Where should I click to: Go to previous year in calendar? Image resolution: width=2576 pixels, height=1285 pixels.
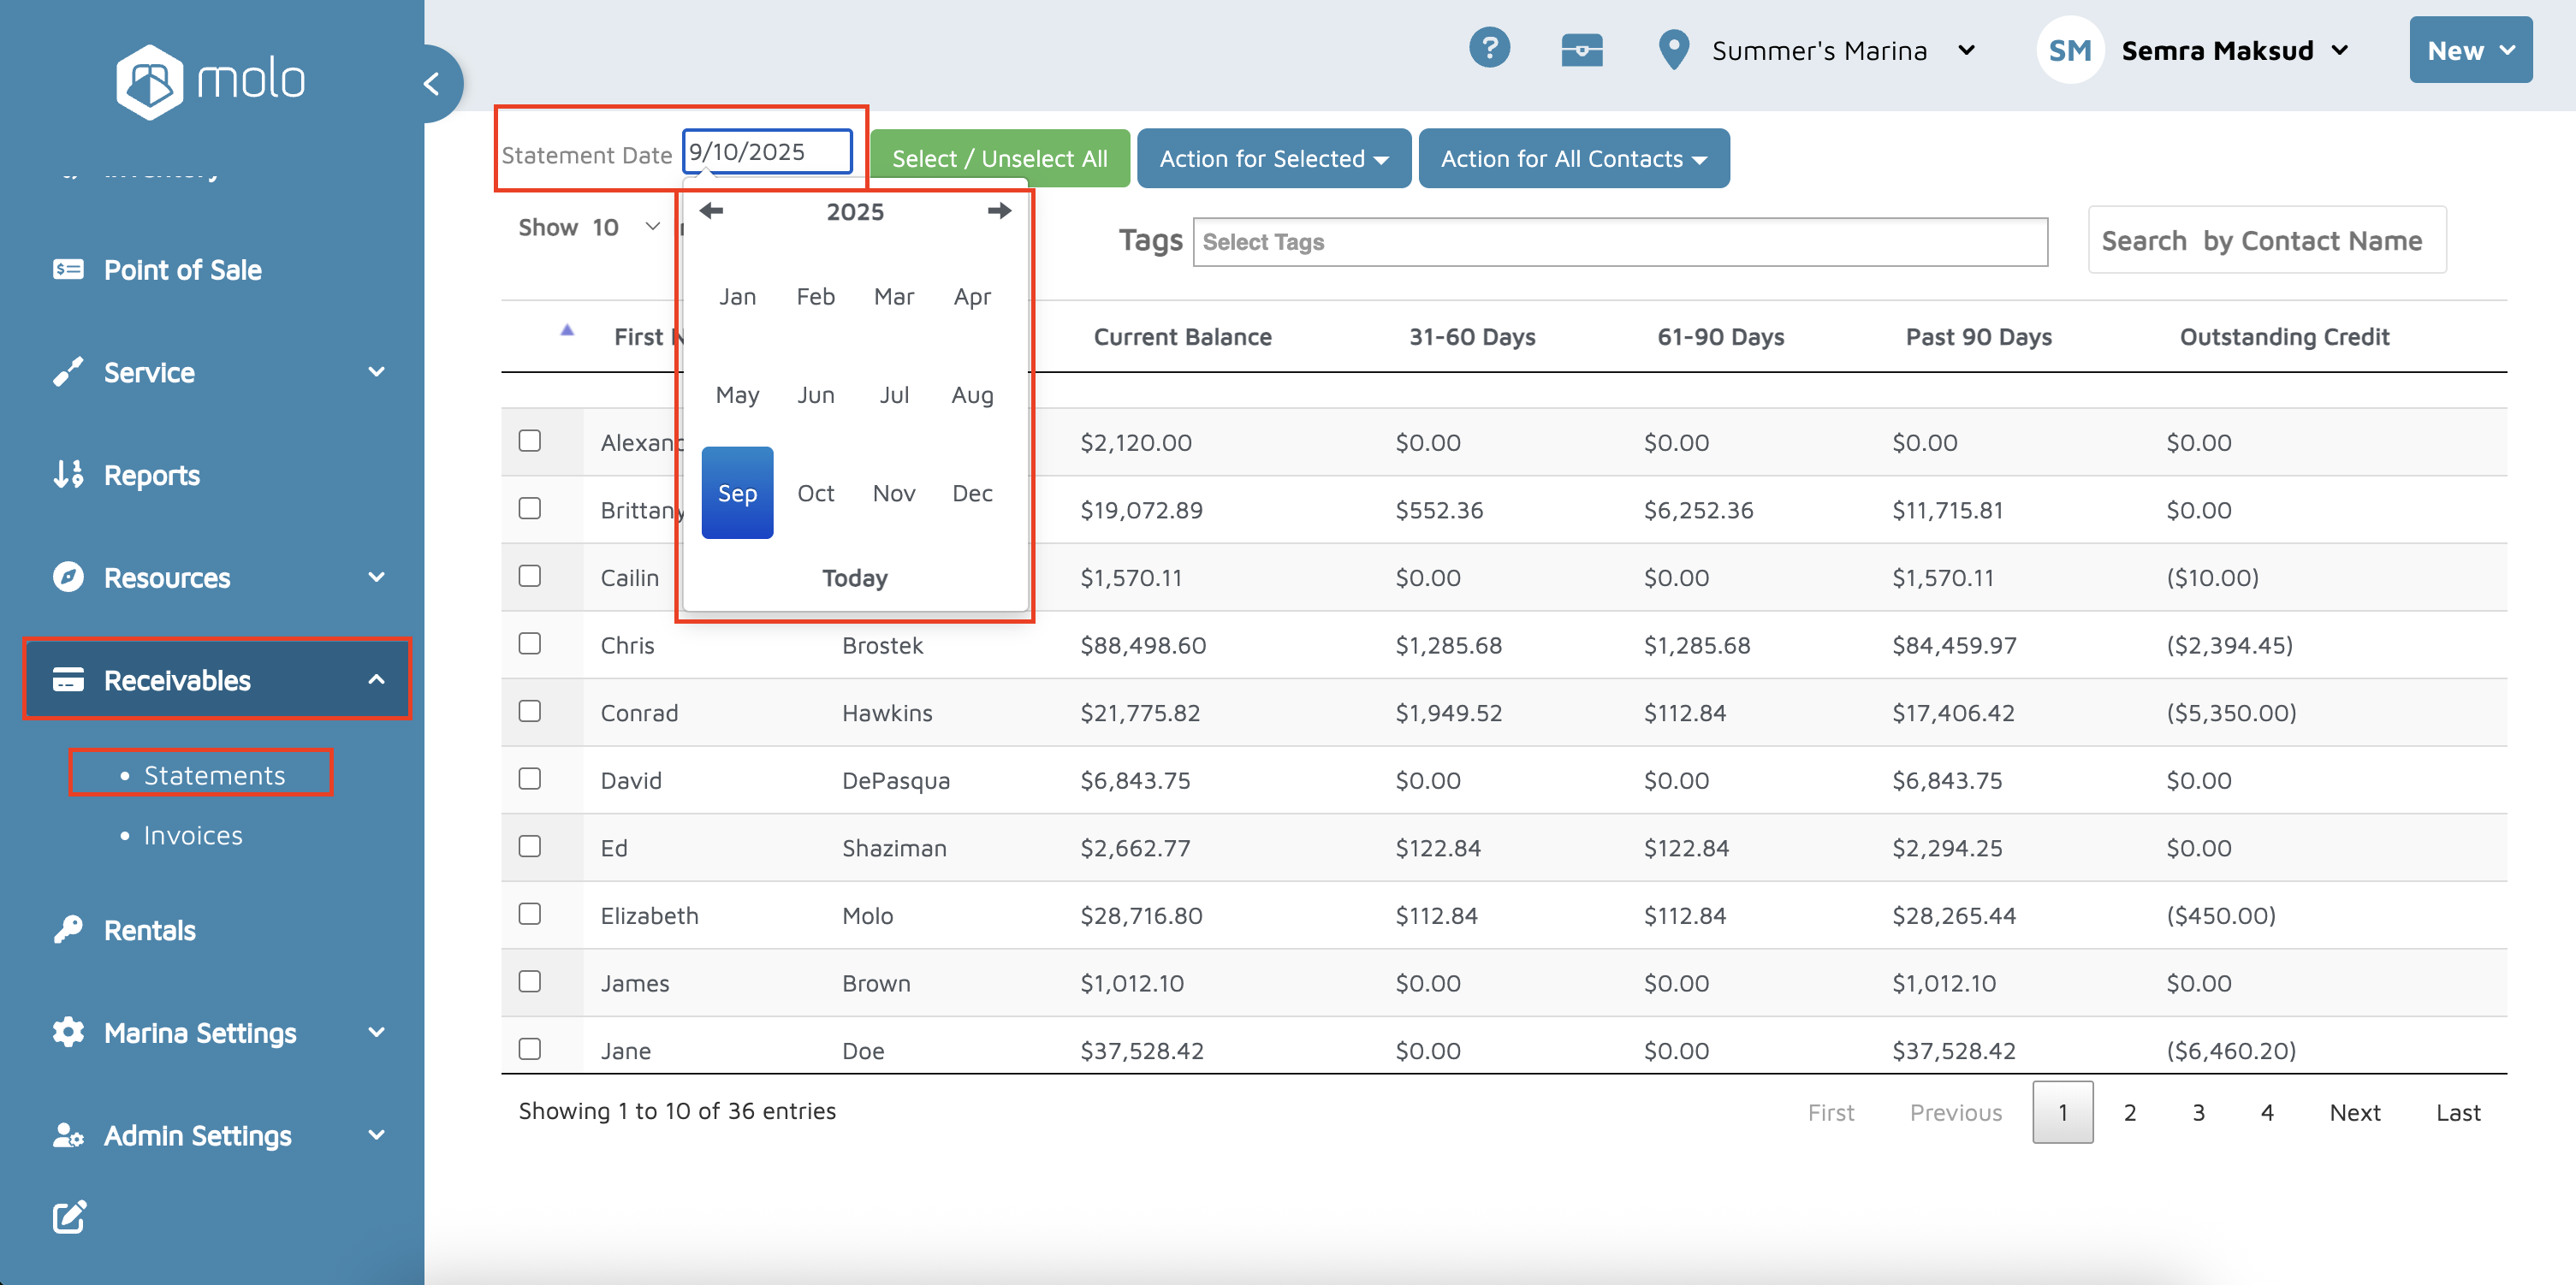coord(711,211)
